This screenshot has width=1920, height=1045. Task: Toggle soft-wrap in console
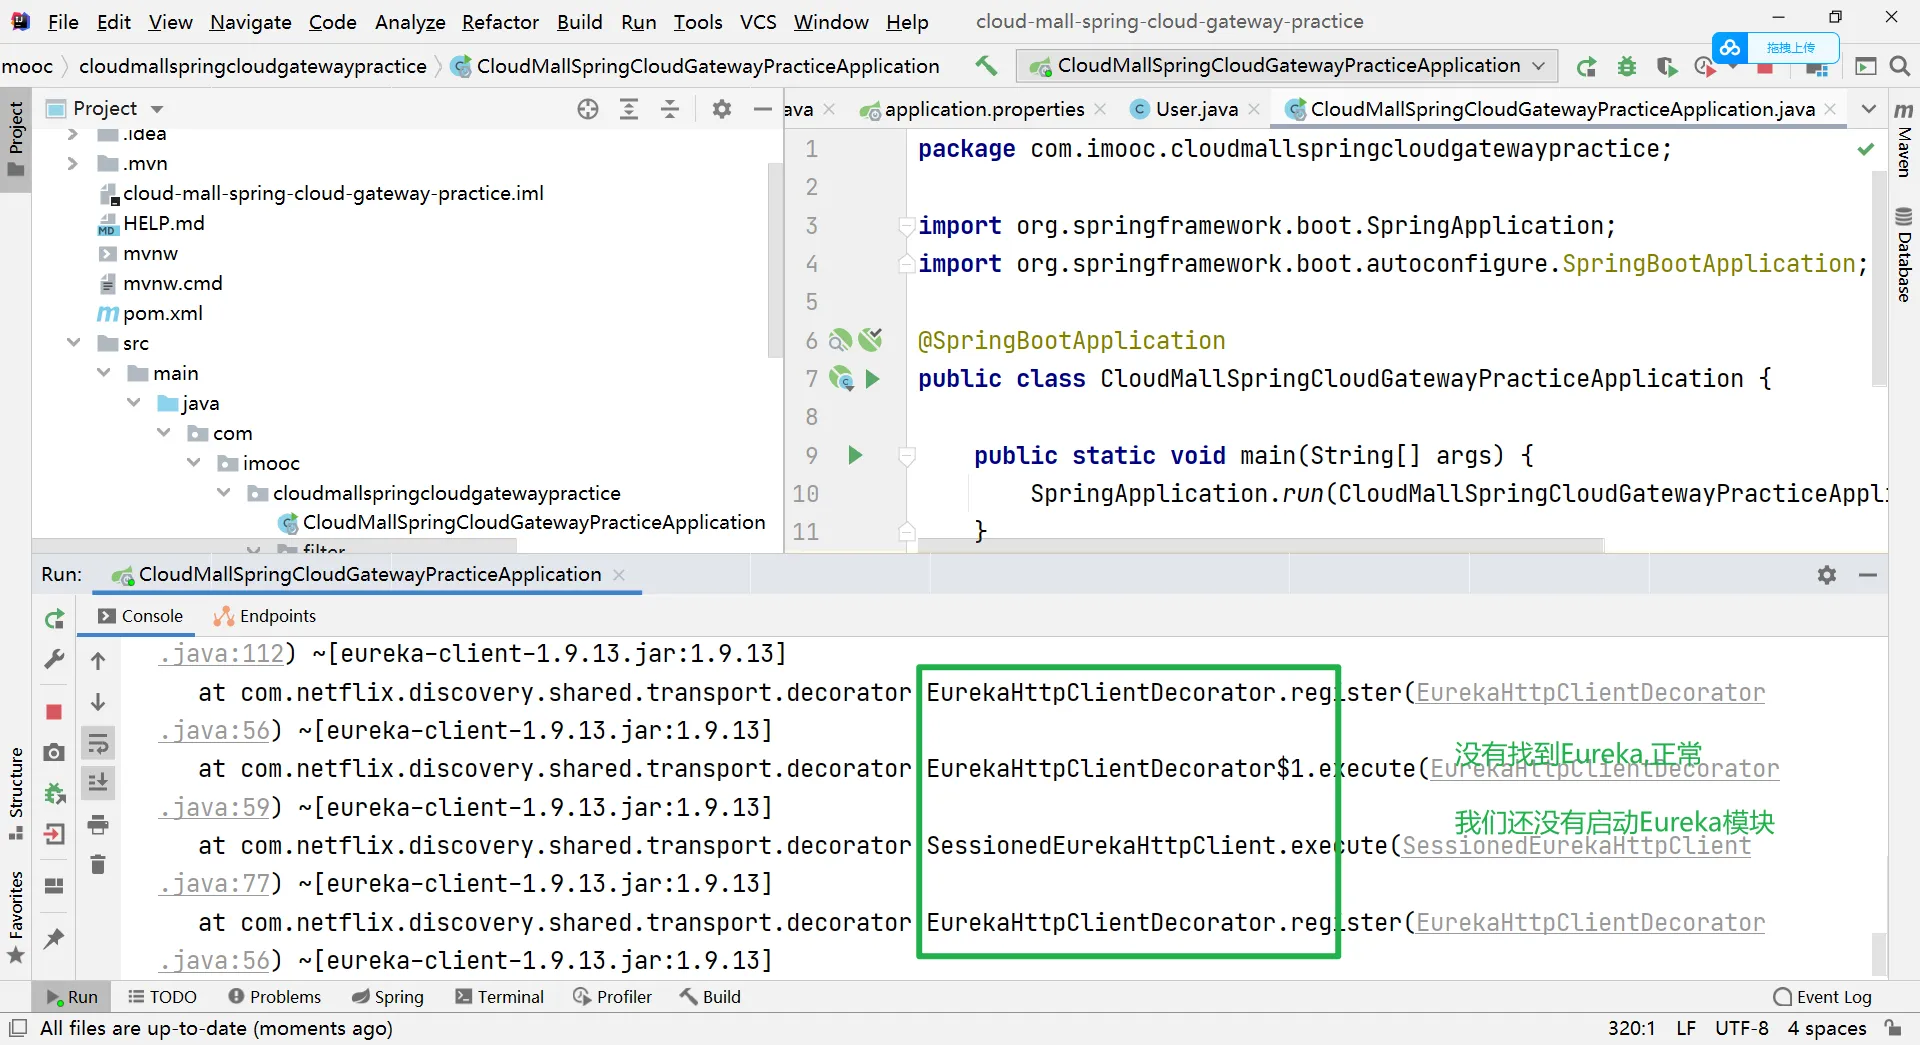98,744
